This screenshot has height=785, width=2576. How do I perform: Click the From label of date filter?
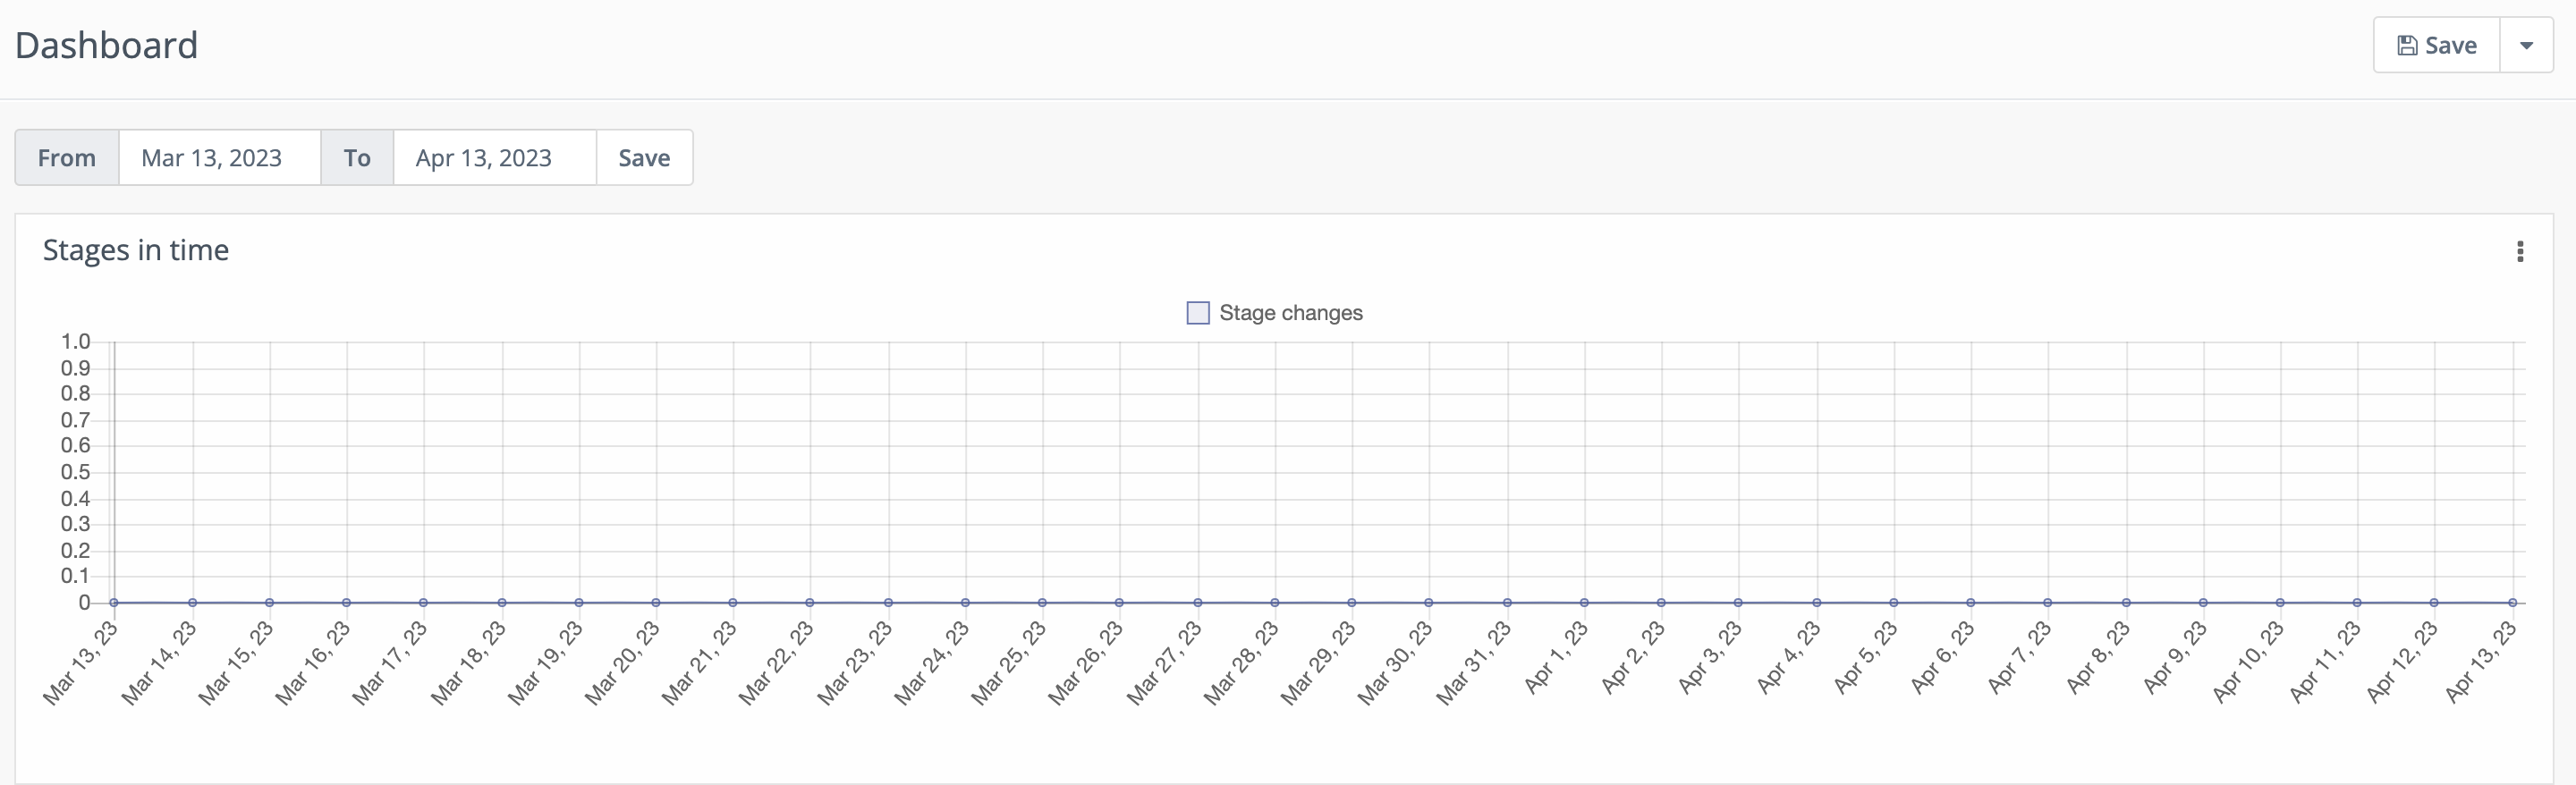click(x=67, y=158)
